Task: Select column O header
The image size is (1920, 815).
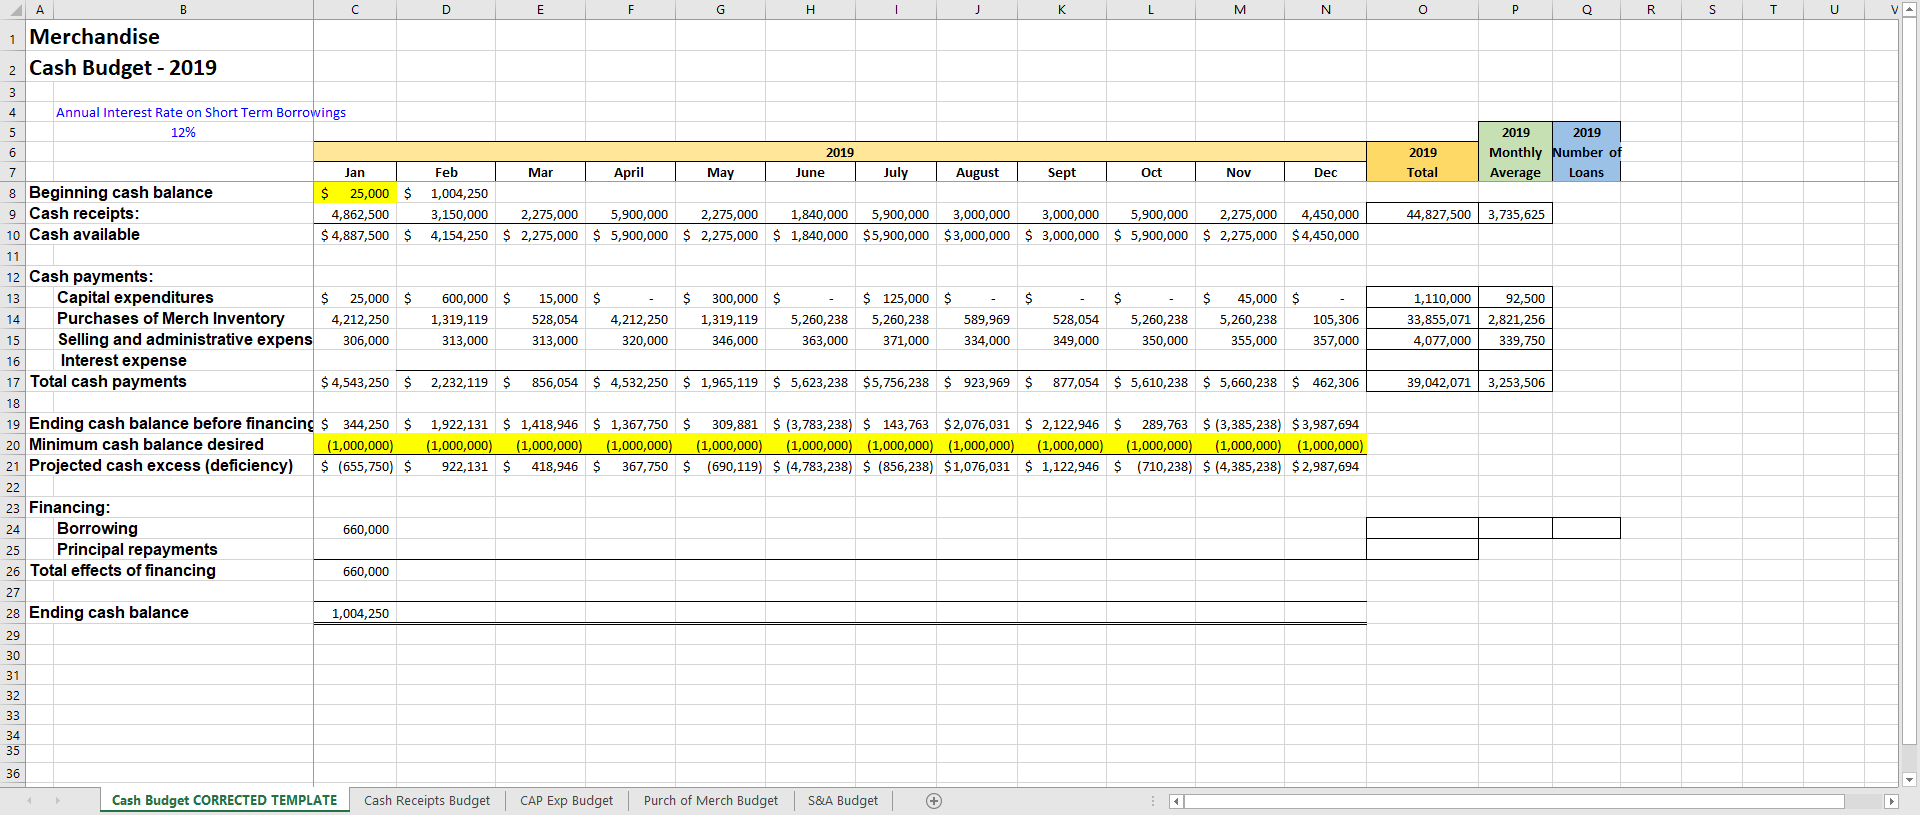Action: tap(1422, 9)
